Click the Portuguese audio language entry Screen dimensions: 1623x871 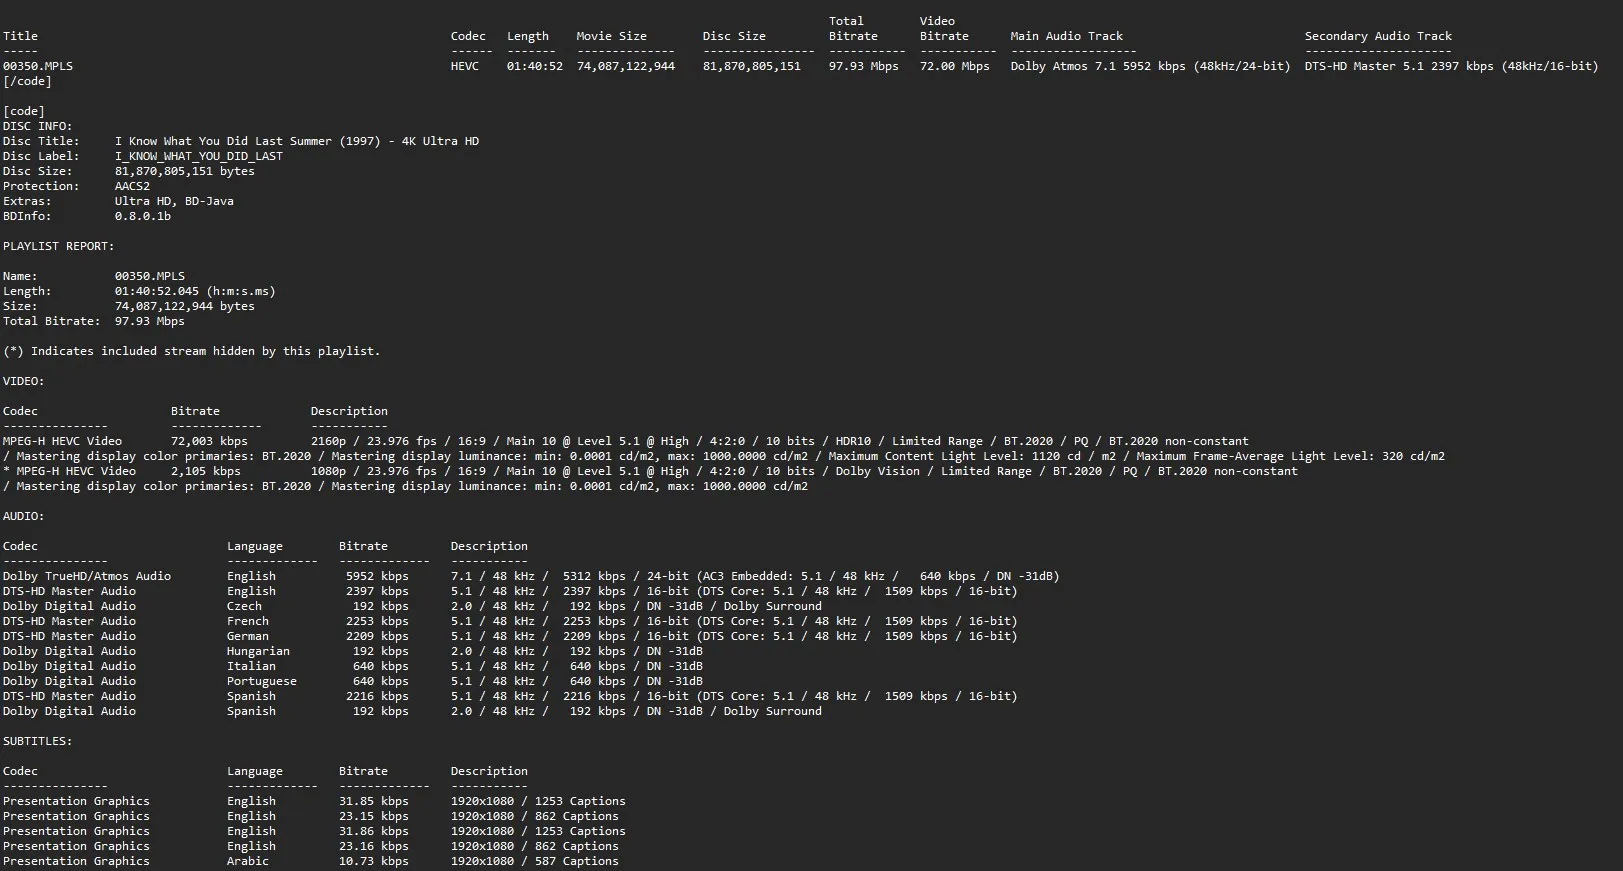261,681
